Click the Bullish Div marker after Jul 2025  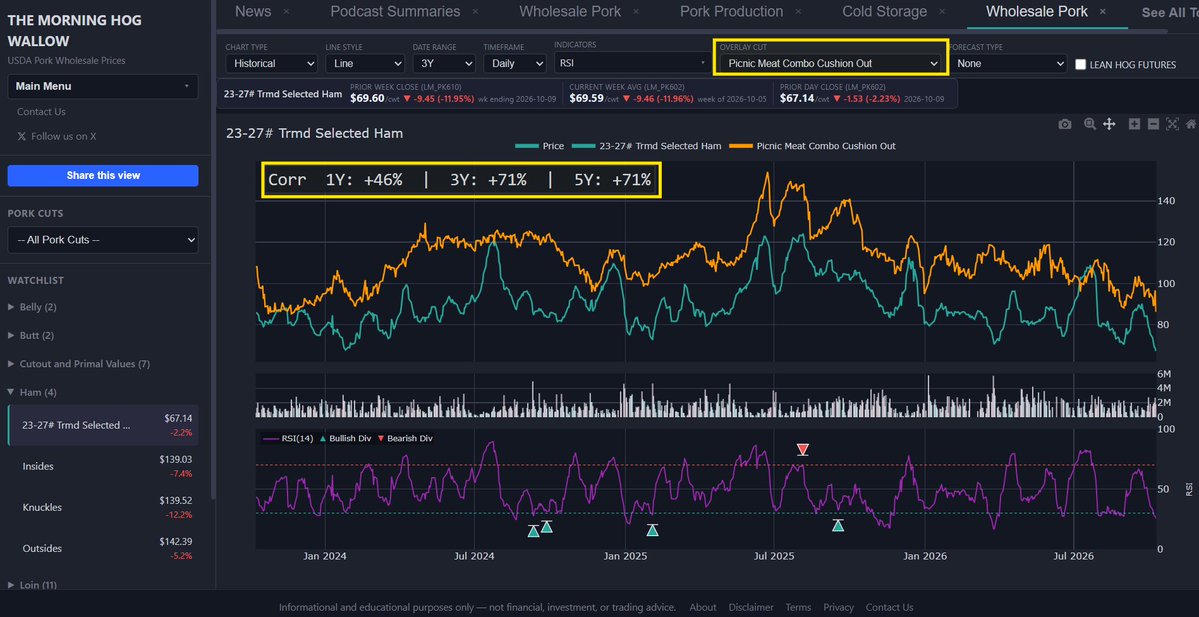point(838,525)
